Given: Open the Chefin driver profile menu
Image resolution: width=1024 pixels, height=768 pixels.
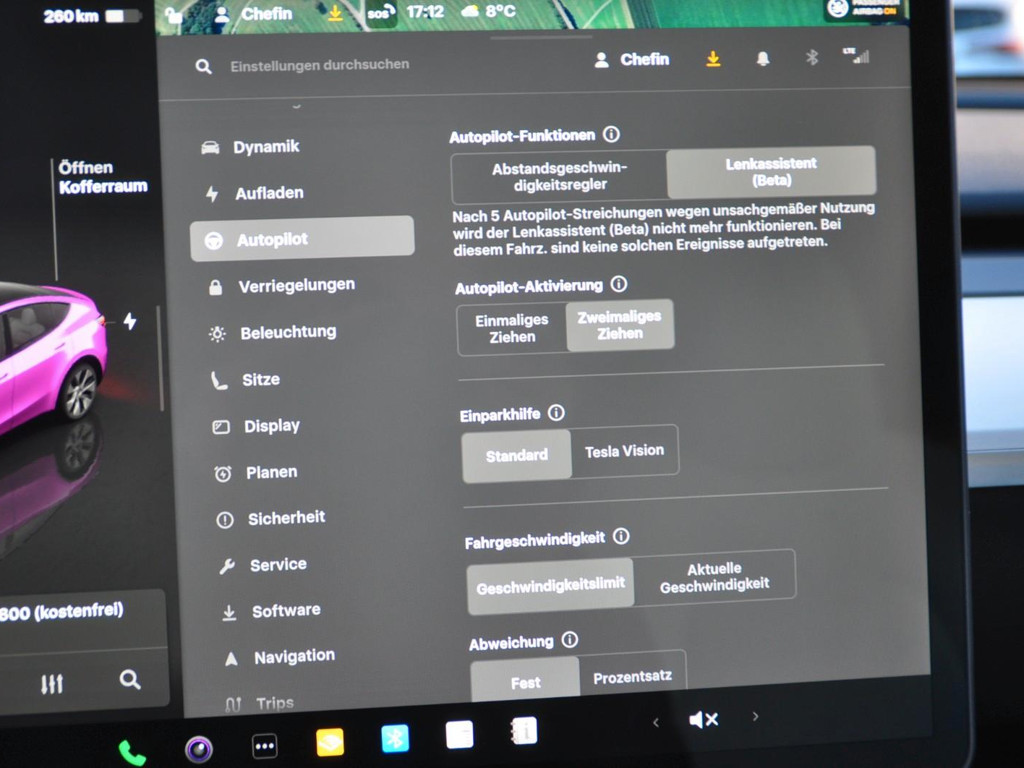Looking at the screenshot, I should [634, 59].
